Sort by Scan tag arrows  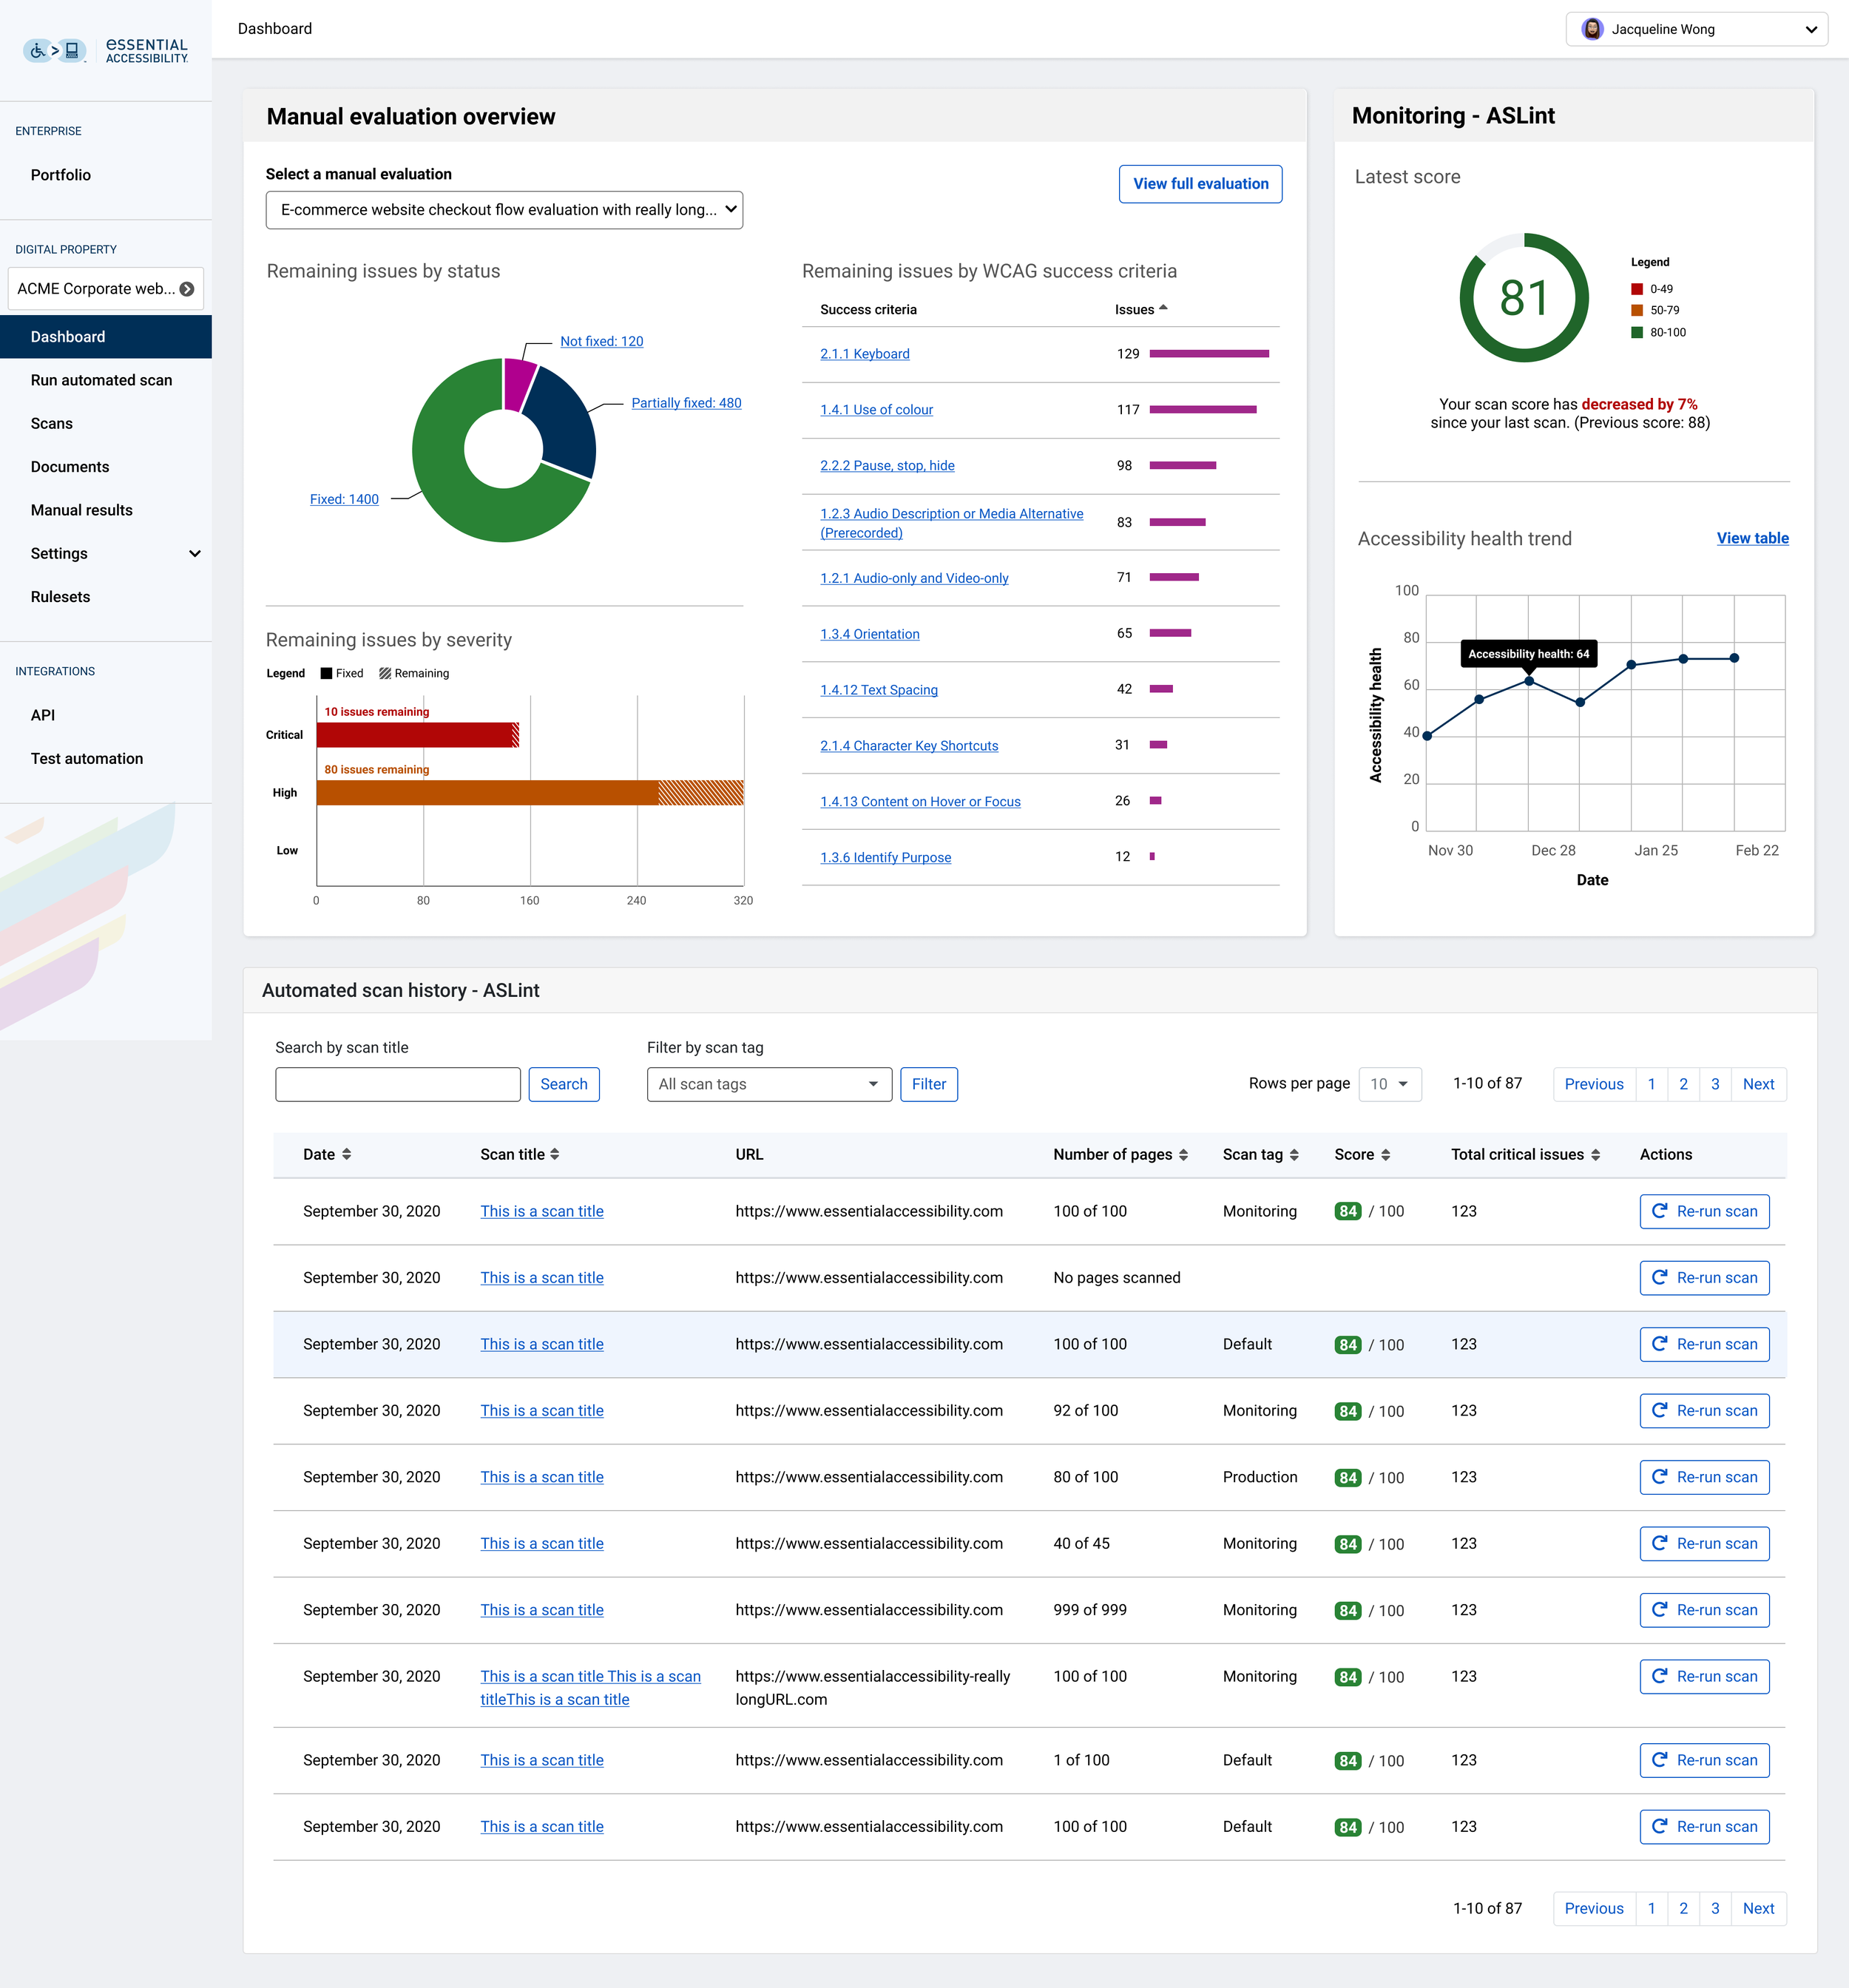coord(1294,1154)
